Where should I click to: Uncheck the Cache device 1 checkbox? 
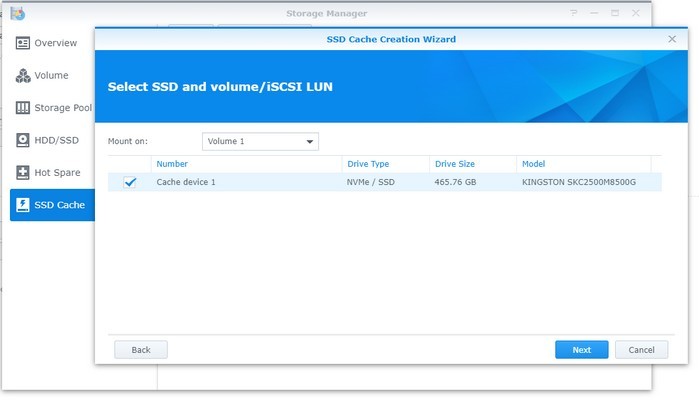point(129,182)
